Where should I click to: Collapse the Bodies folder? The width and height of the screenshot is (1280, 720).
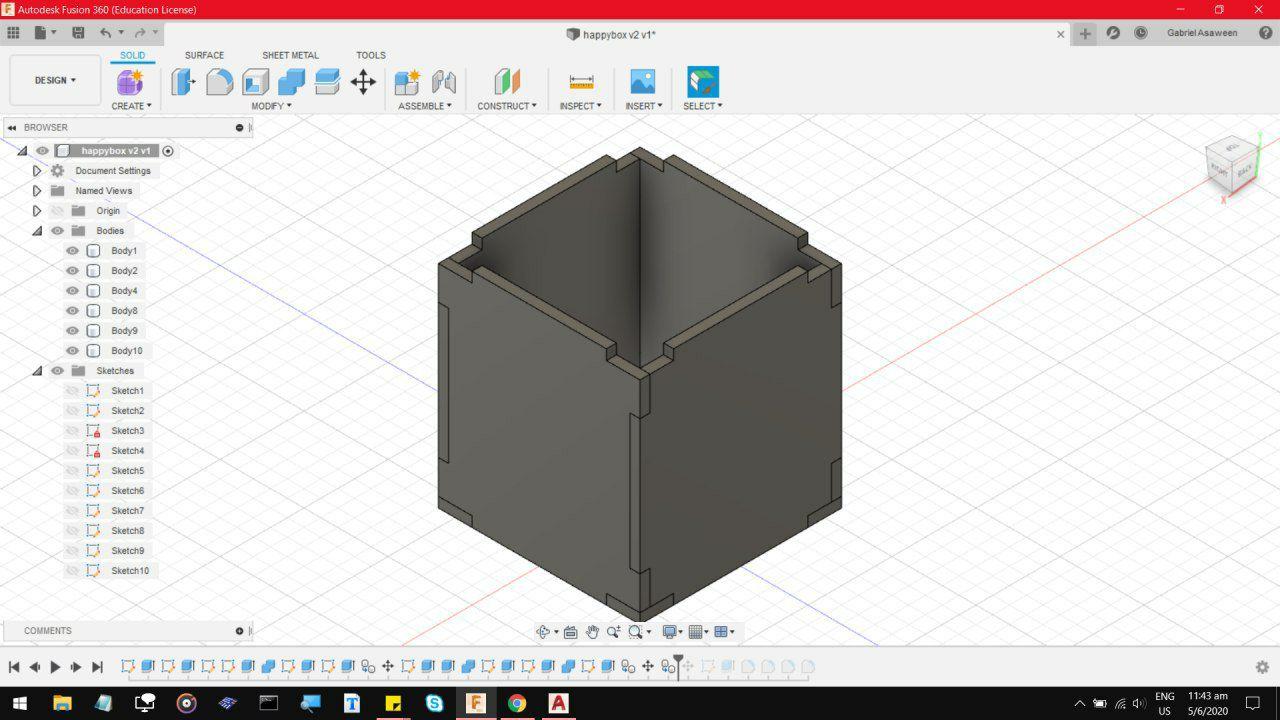coord(37,231)
